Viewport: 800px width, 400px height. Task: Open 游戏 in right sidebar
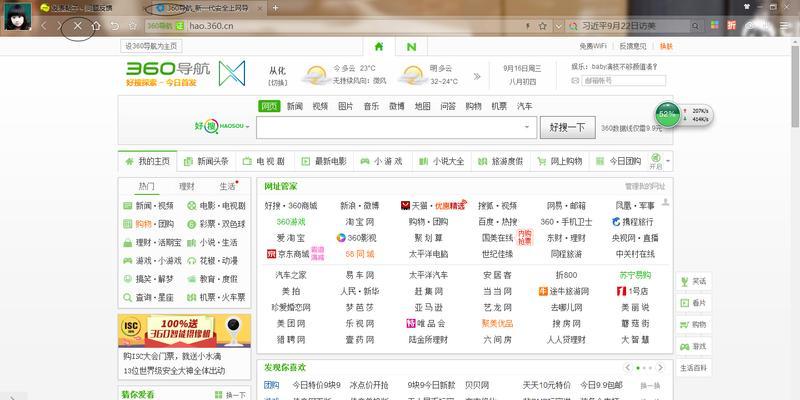point(694,346)
